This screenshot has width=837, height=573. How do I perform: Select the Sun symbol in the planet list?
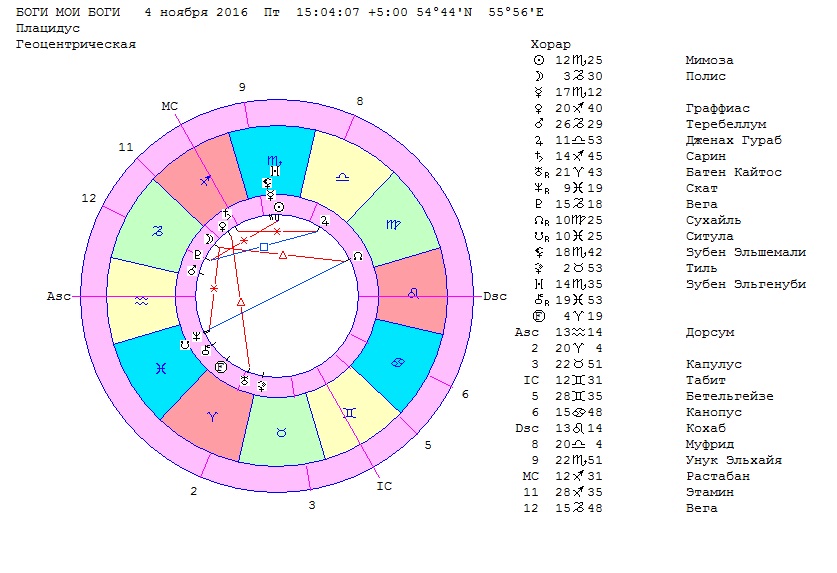(x=541, y=60)
